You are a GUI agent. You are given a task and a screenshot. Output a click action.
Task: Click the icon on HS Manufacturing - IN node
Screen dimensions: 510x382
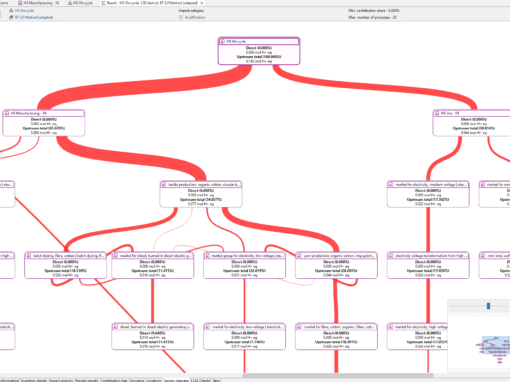7,114
